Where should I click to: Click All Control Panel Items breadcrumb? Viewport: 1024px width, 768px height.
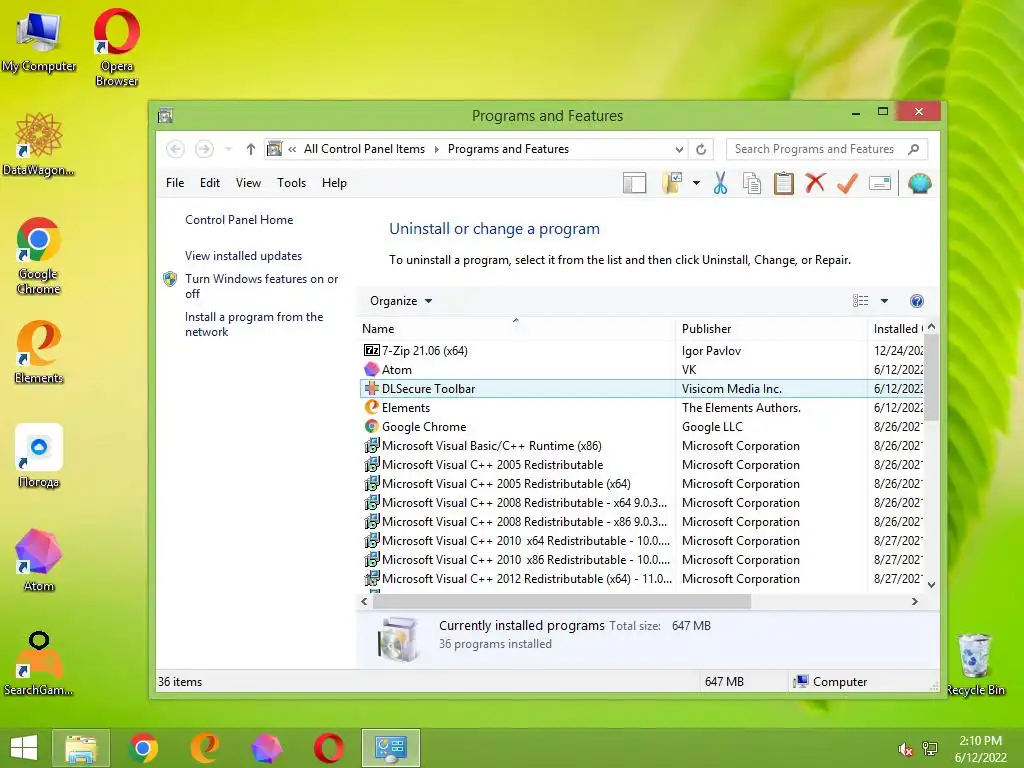point(364,149)
